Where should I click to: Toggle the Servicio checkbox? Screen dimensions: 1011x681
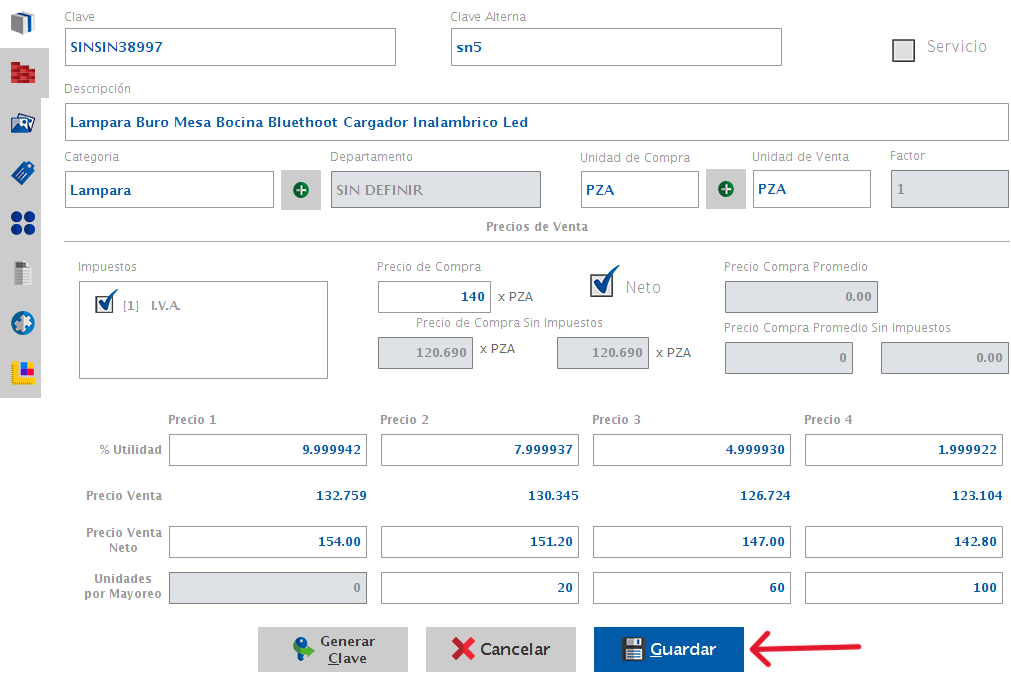(903, 50)
